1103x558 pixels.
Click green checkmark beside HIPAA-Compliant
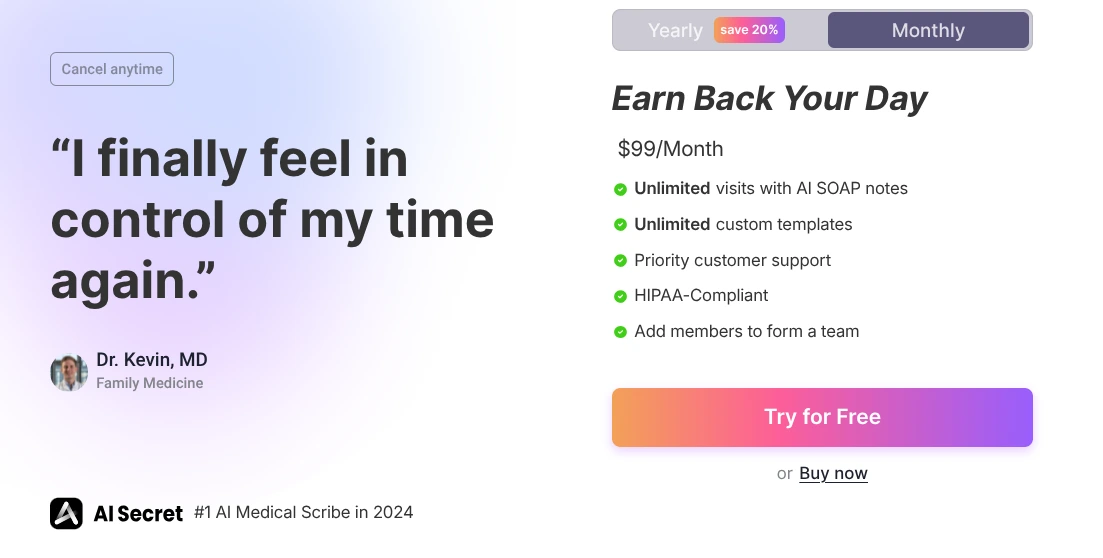click(620, 296)
